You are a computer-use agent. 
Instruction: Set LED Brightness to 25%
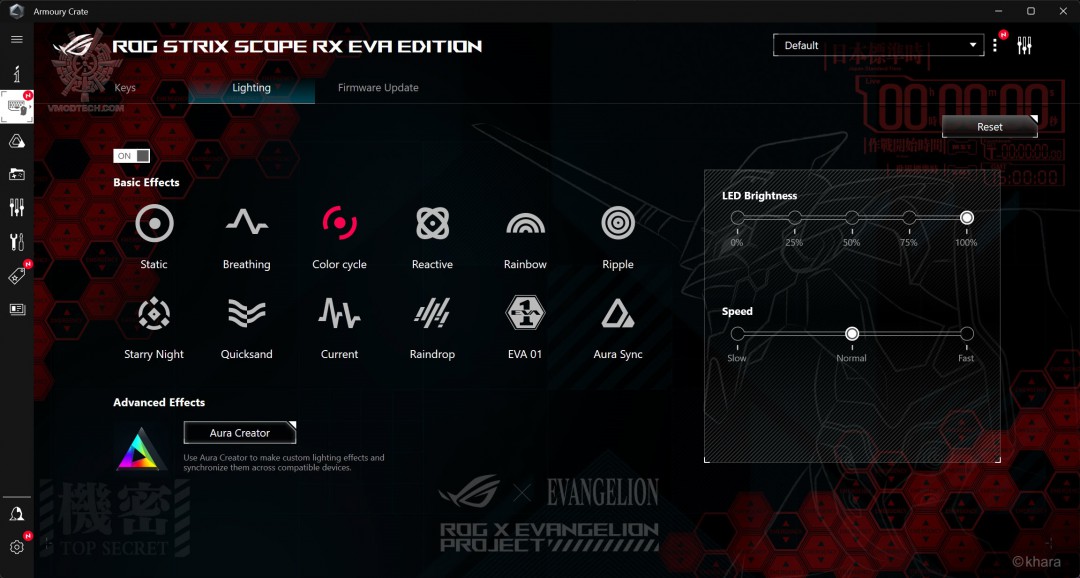coord(794,218)
